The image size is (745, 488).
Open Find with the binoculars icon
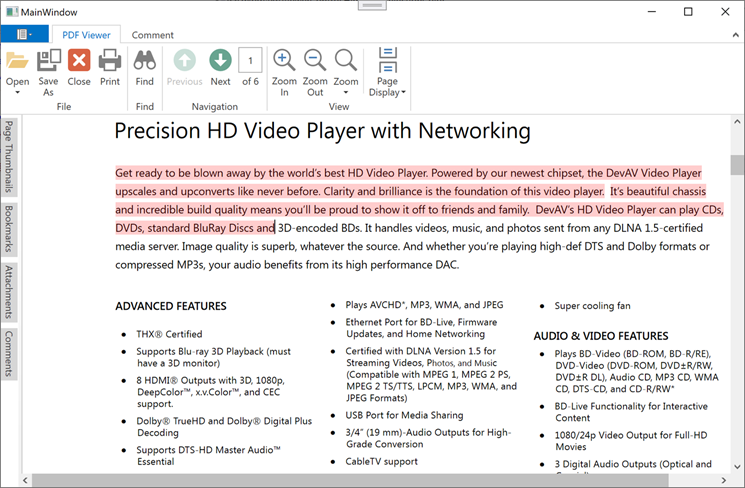144,61
